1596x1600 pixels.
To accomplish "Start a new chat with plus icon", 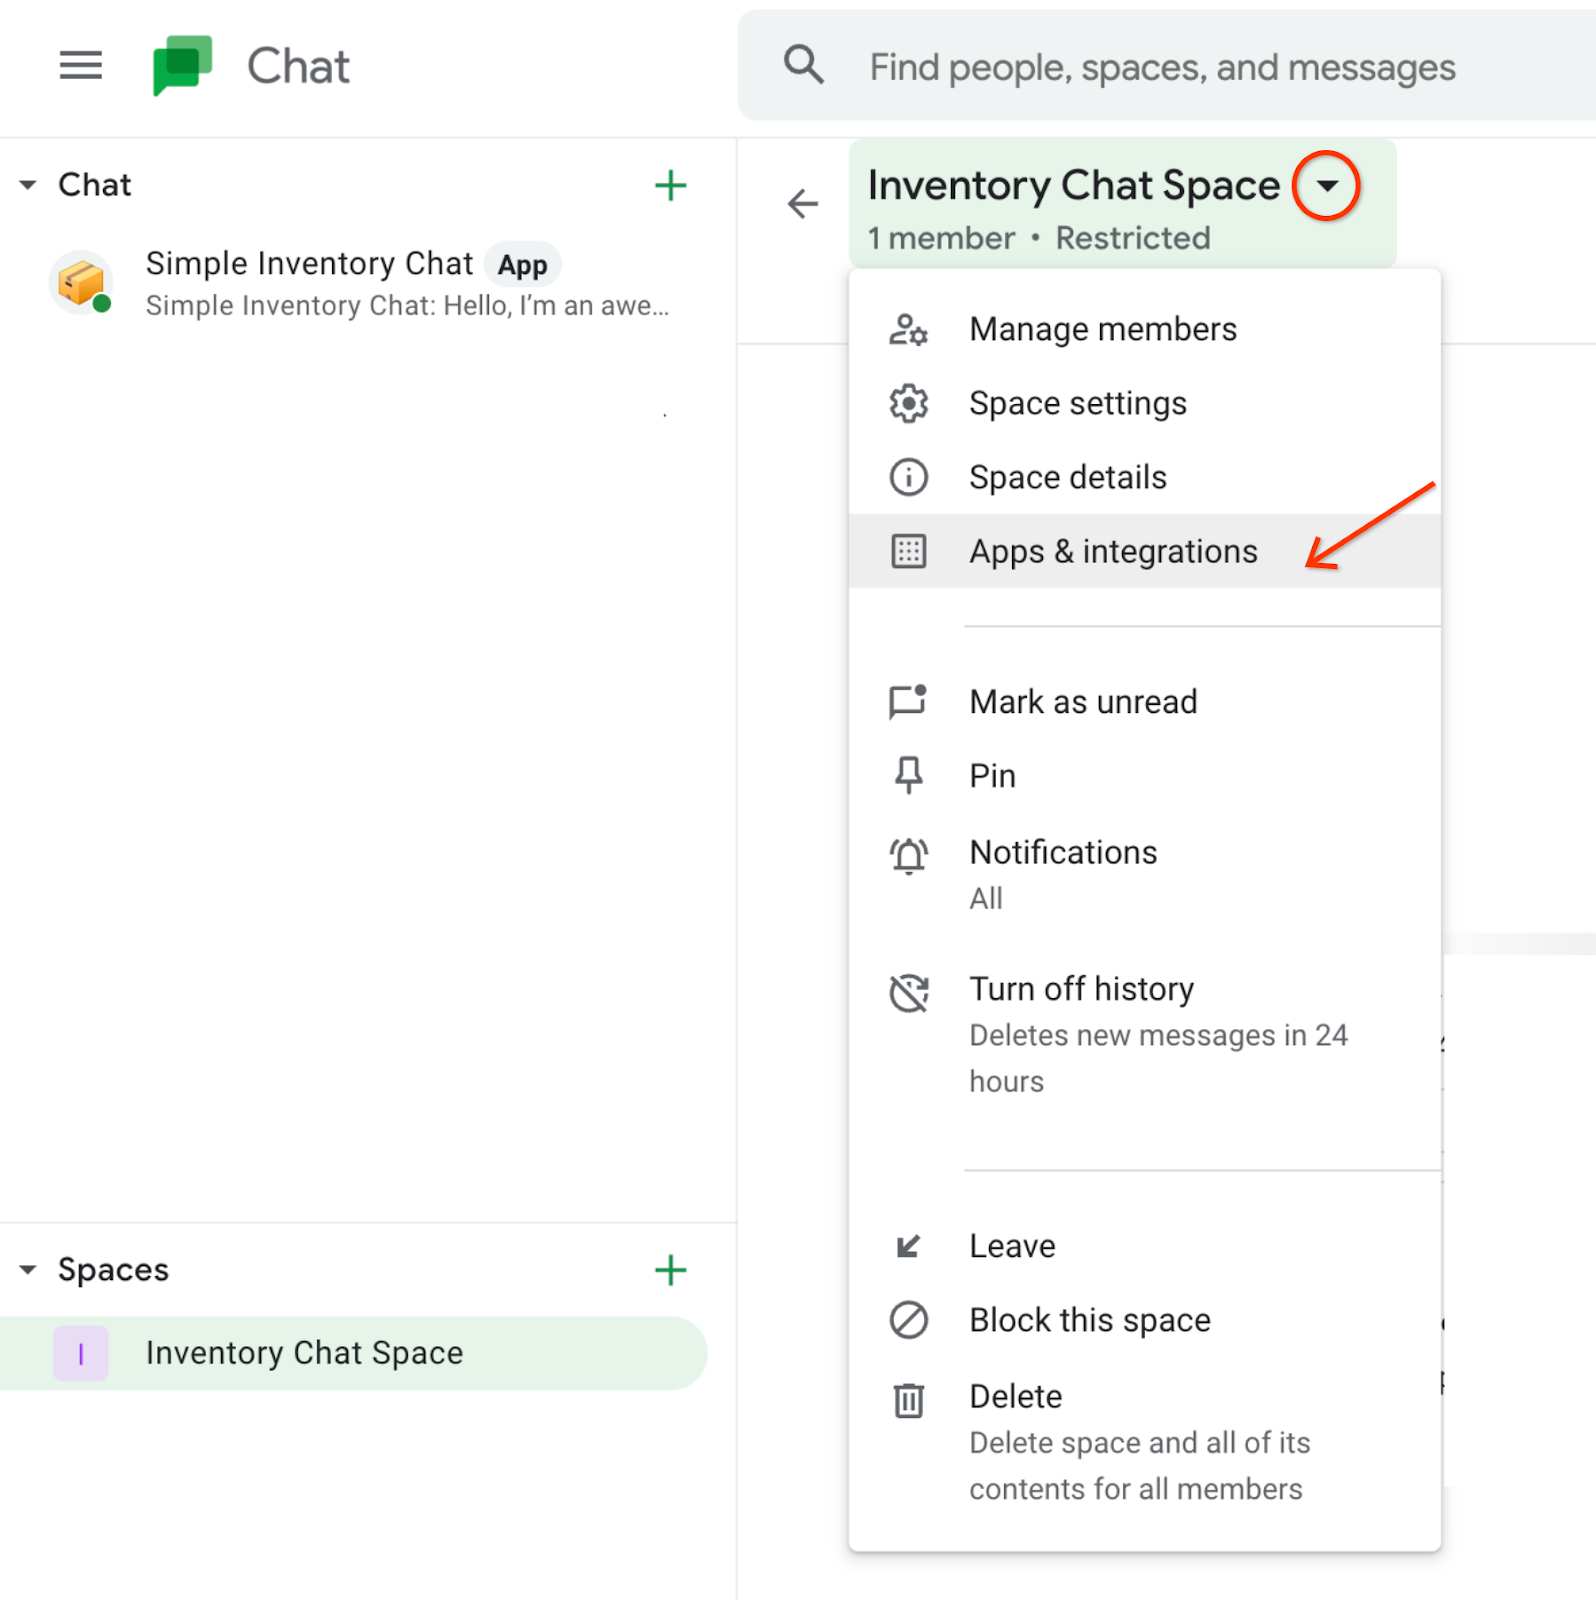I will pyautogui.click(x=670, y=185).
